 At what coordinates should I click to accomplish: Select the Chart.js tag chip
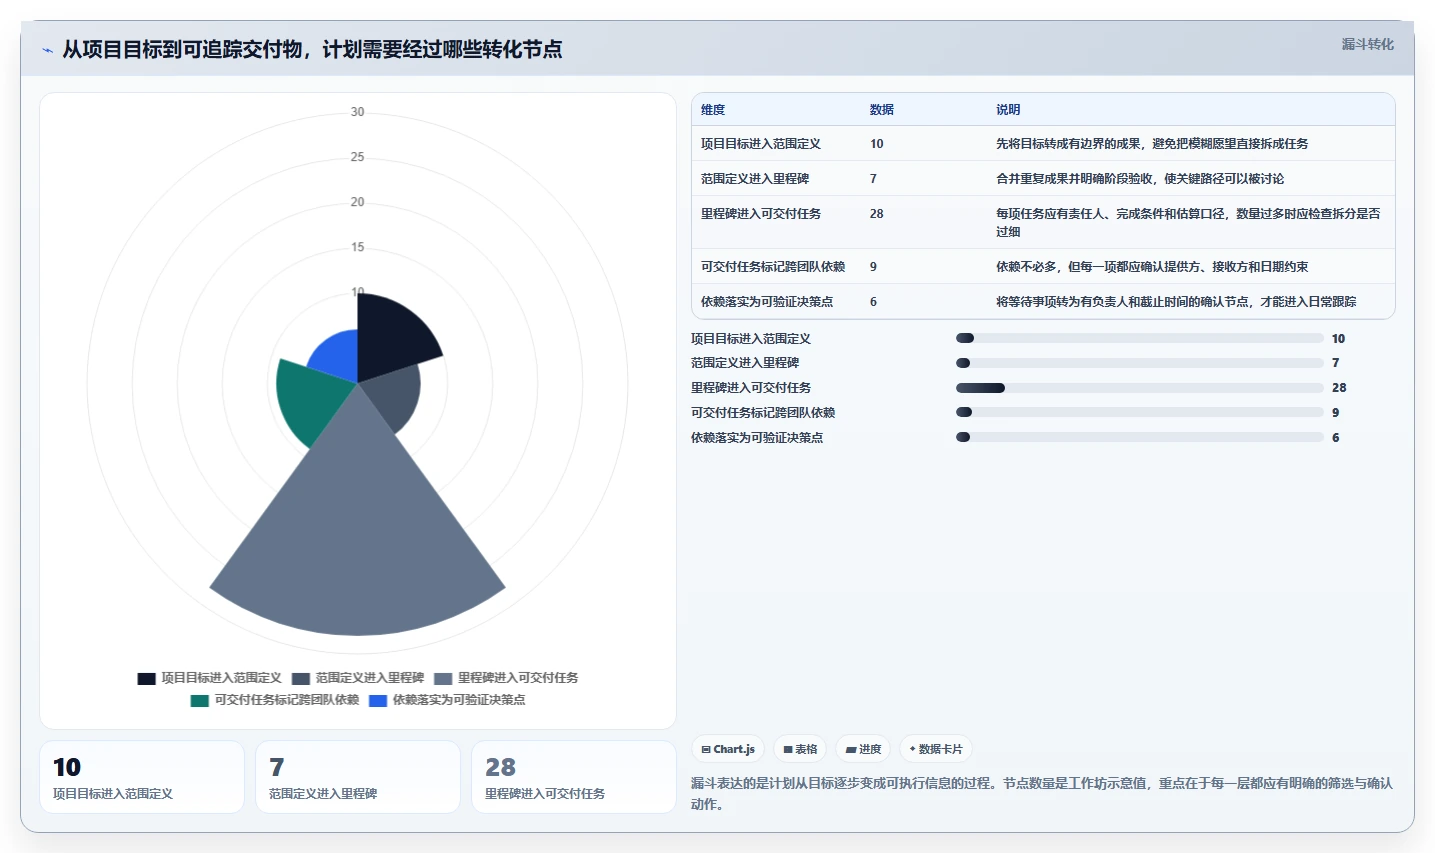728,749
